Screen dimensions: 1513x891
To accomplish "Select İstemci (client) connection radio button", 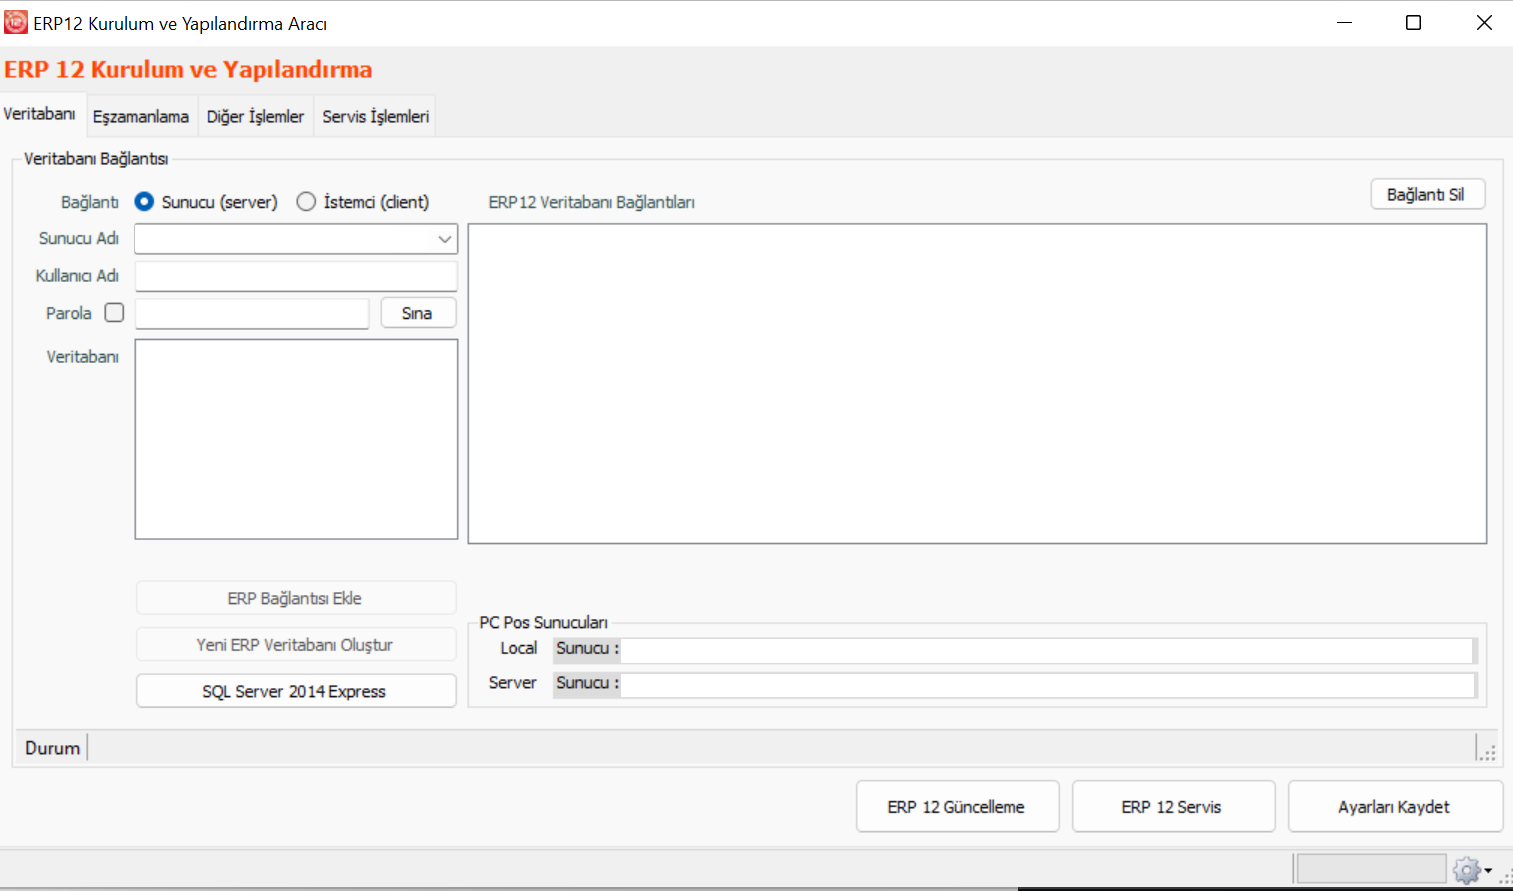I will pyautogui.click(x=306, y=202).
